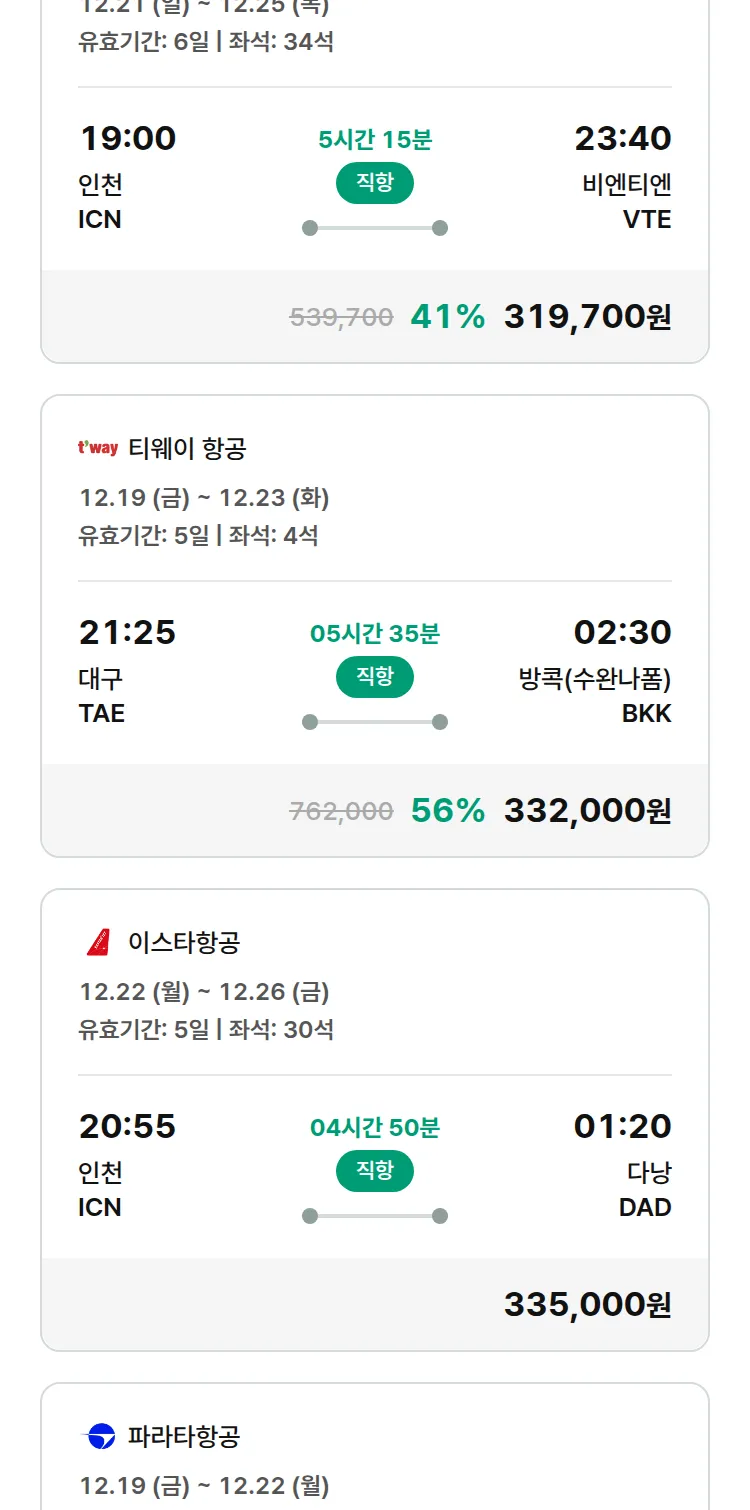Tap the VTE arrival airport code
Screen dimensions: 750x1510
tap(647, 220)
